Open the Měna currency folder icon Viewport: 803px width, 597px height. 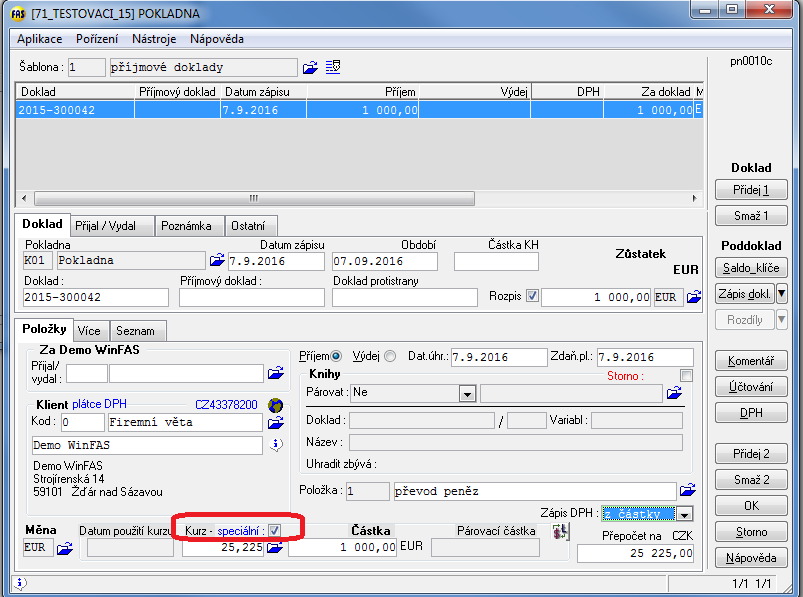pos(65,548)
